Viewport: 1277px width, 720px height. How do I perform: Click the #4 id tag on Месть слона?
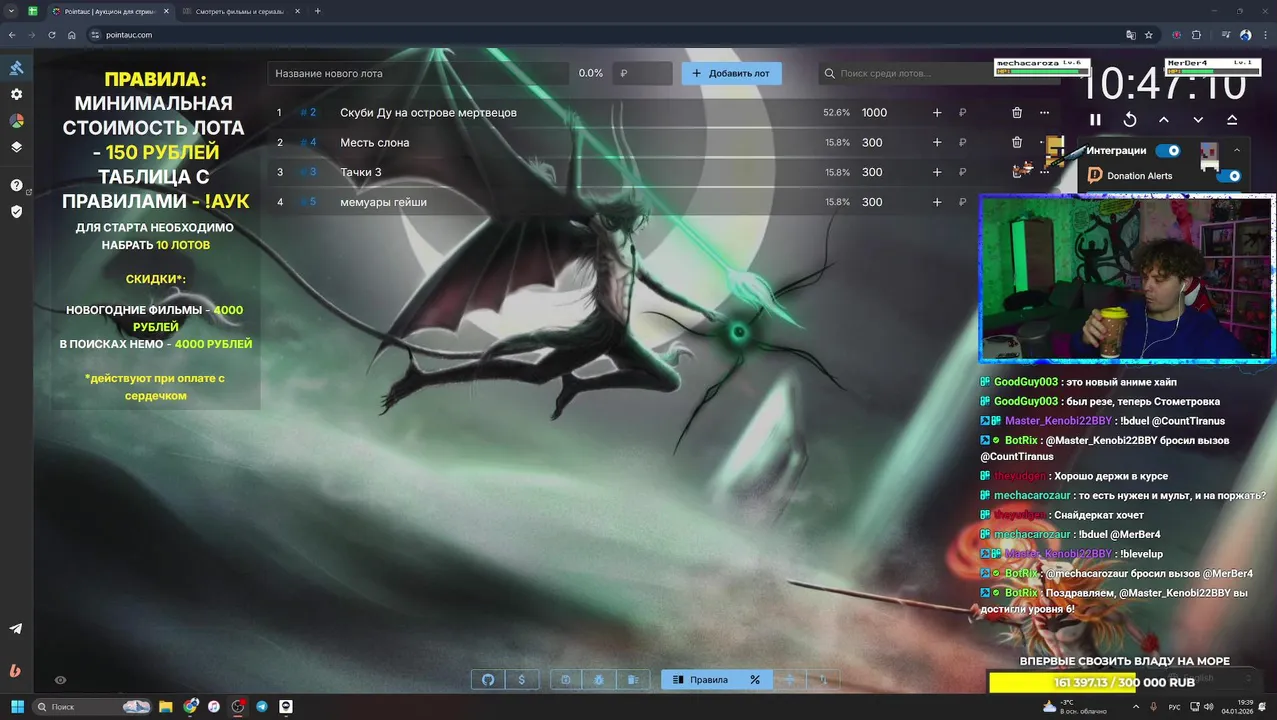click(308, 142)
